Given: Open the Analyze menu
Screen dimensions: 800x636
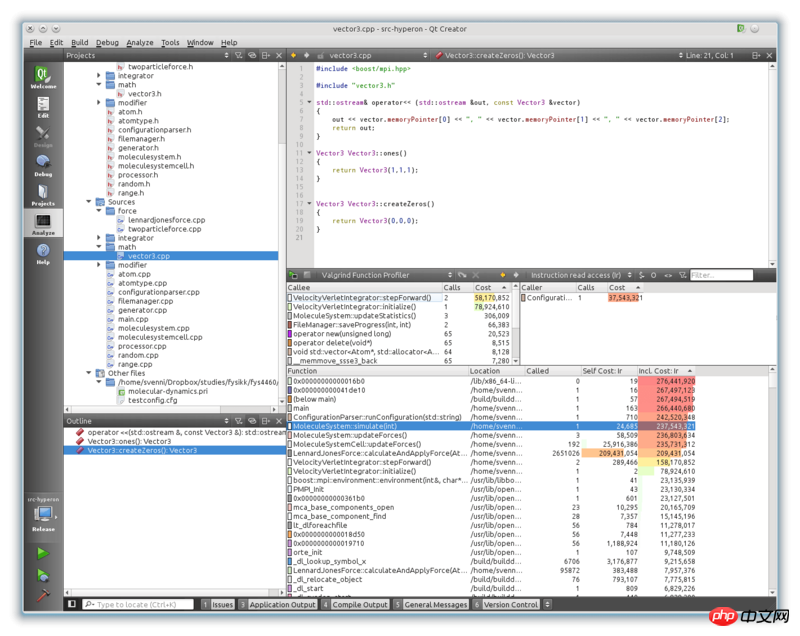Looking at the screenshot, I should pos(140,43).
